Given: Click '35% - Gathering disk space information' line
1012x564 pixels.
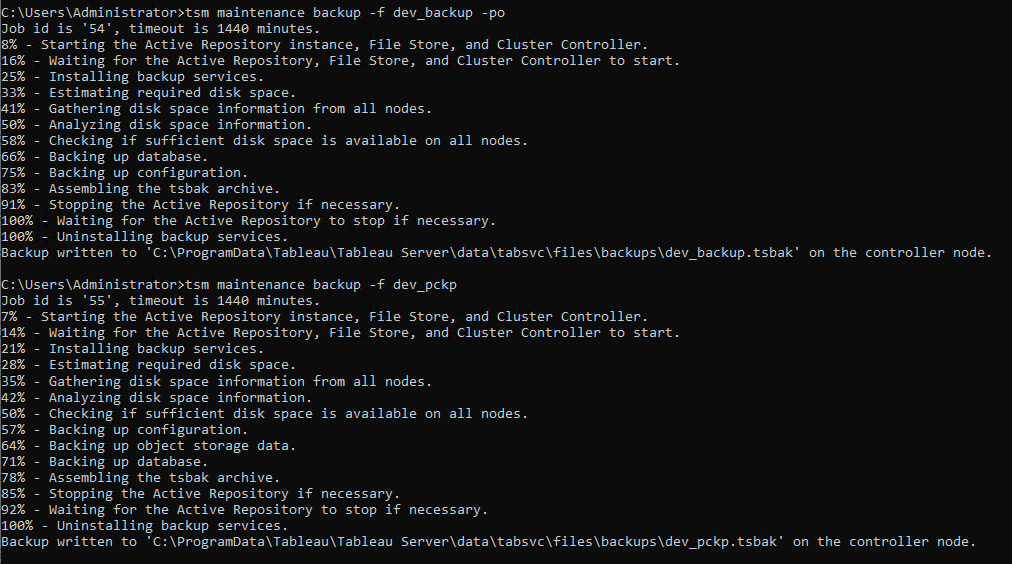Looking at the screenshot, I should pyautogui.click(x=216, y=382).
